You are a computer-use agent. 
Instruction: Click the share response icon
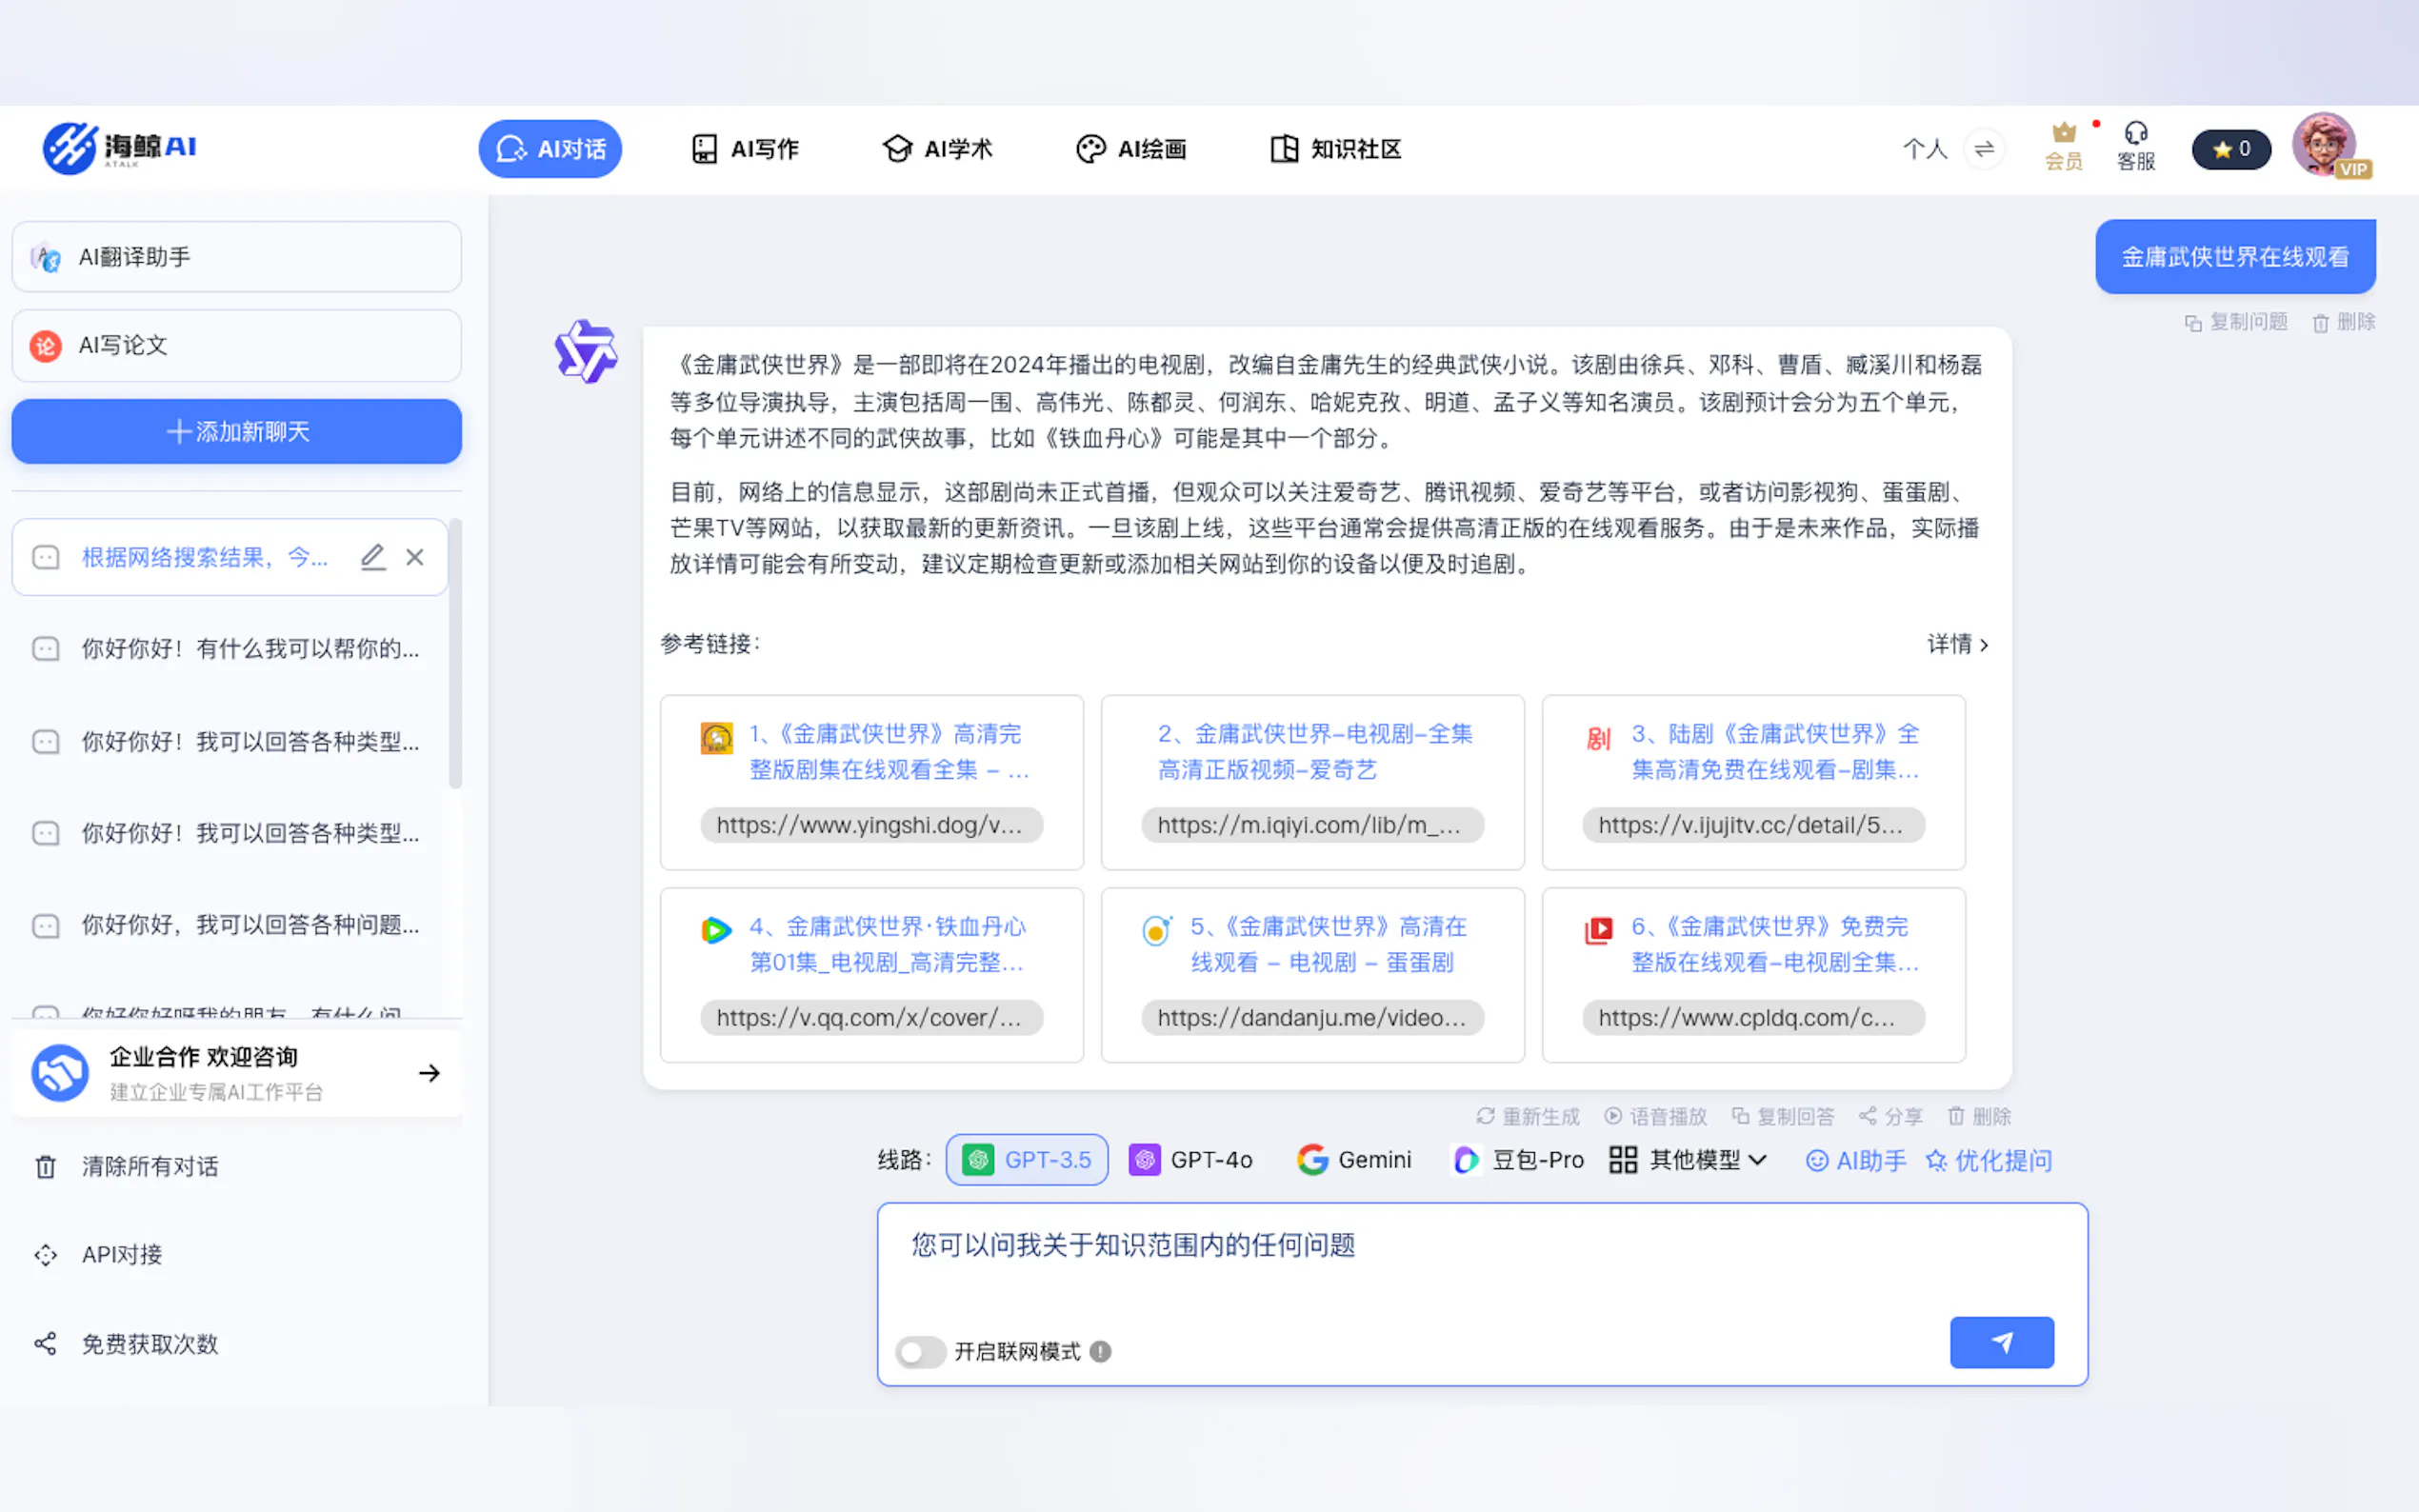pos(1867,1116)
